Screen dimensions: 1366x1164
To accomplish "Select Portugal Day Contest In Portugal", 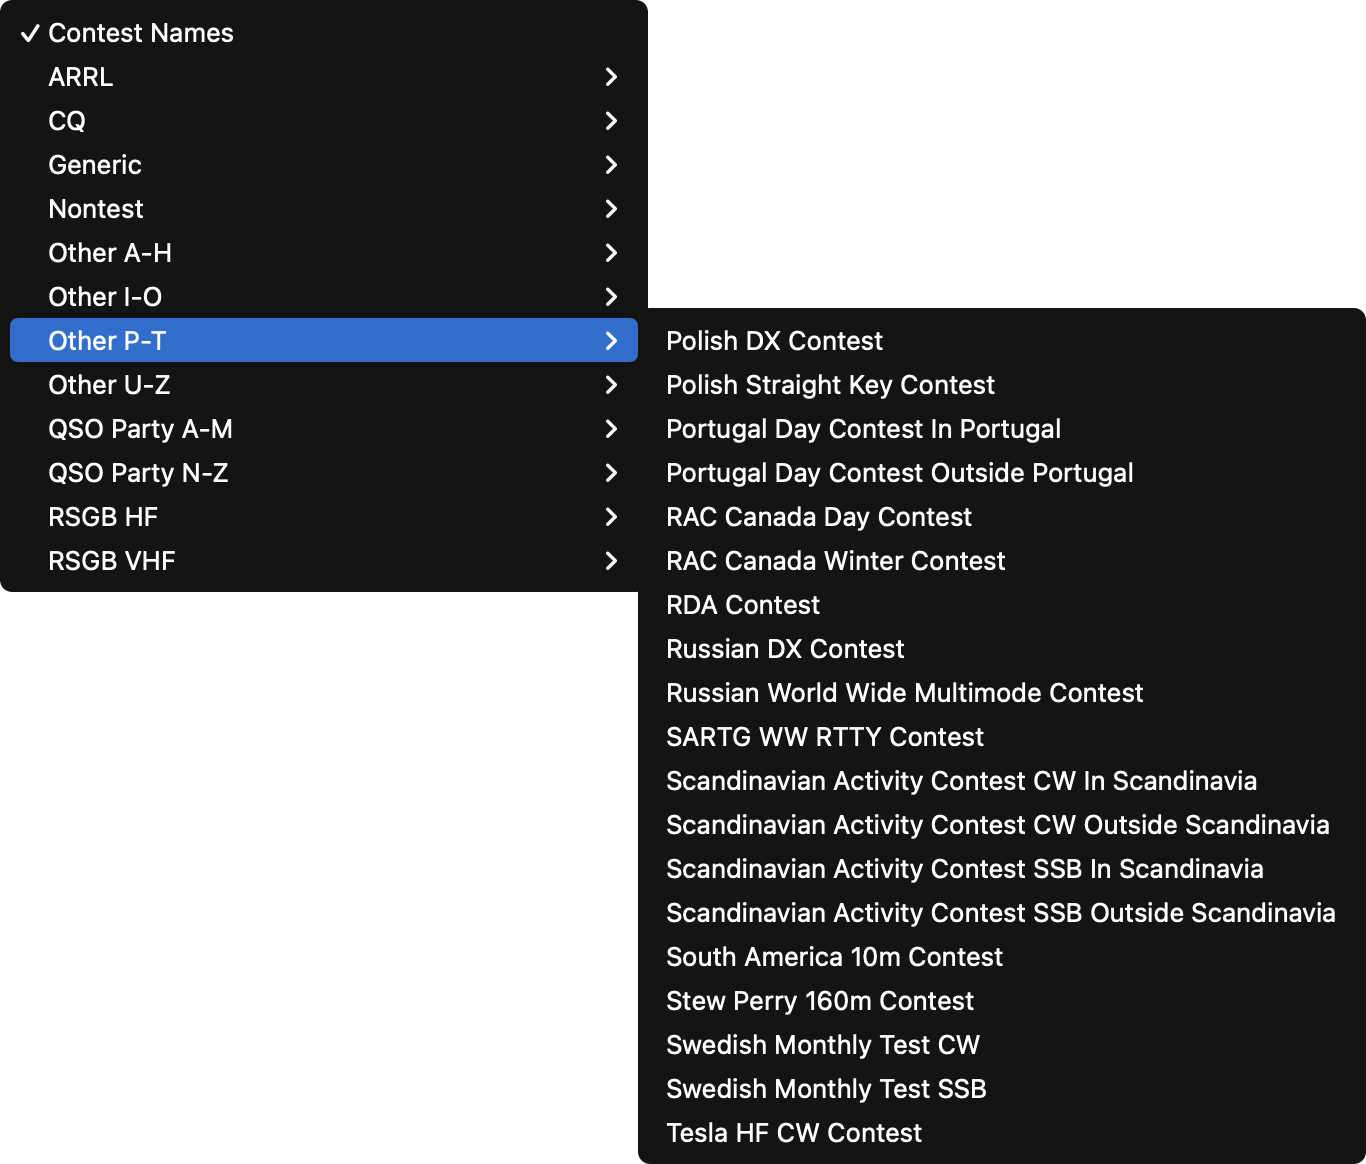I will (x=1002, y=429).
